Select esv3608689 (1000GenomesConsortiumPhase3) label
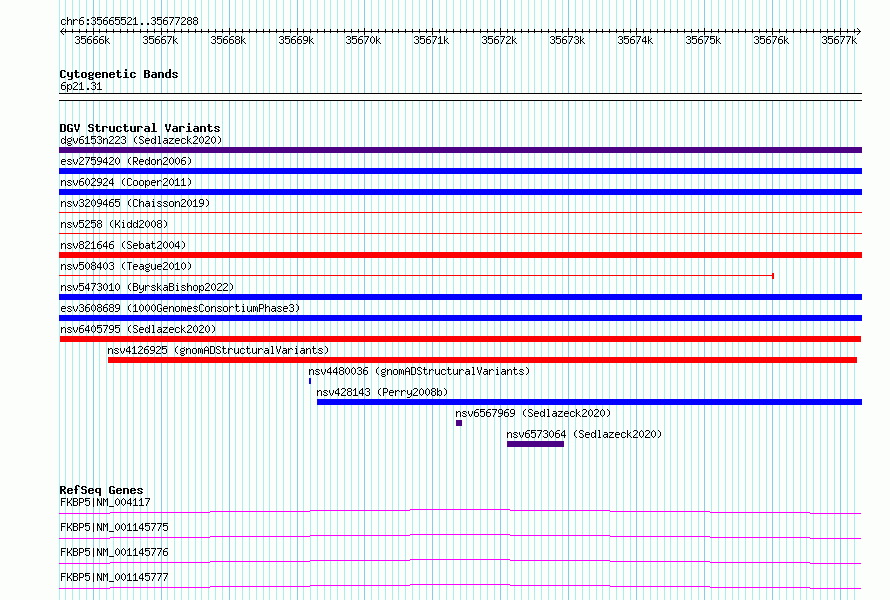 [x=180, y=308]
